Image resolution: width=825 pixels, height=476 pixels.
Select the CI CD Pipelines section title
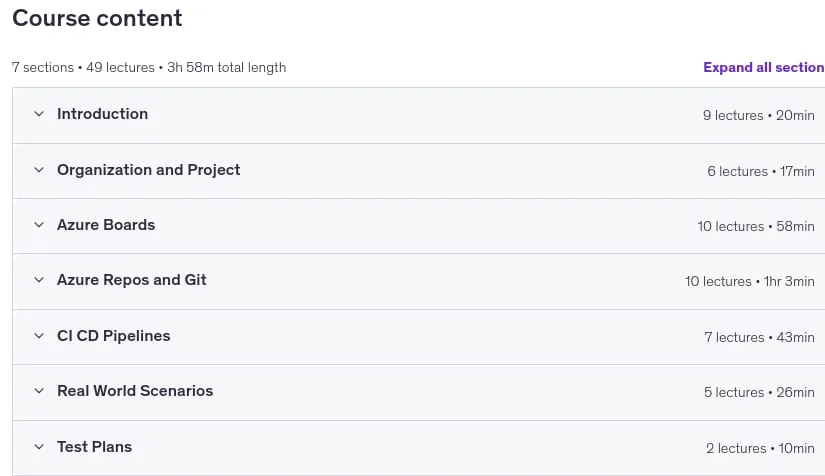click(114, 336)
